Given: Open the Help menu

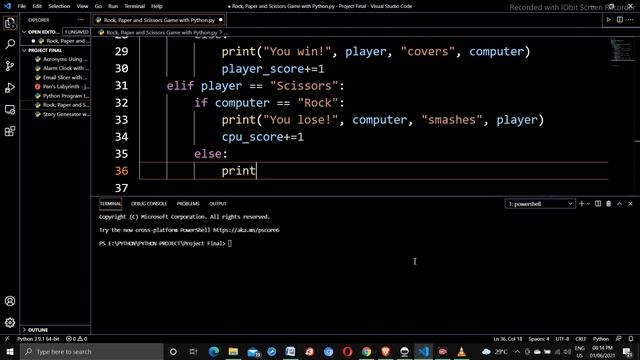Looking at the screenshot, I should point(157,6).
